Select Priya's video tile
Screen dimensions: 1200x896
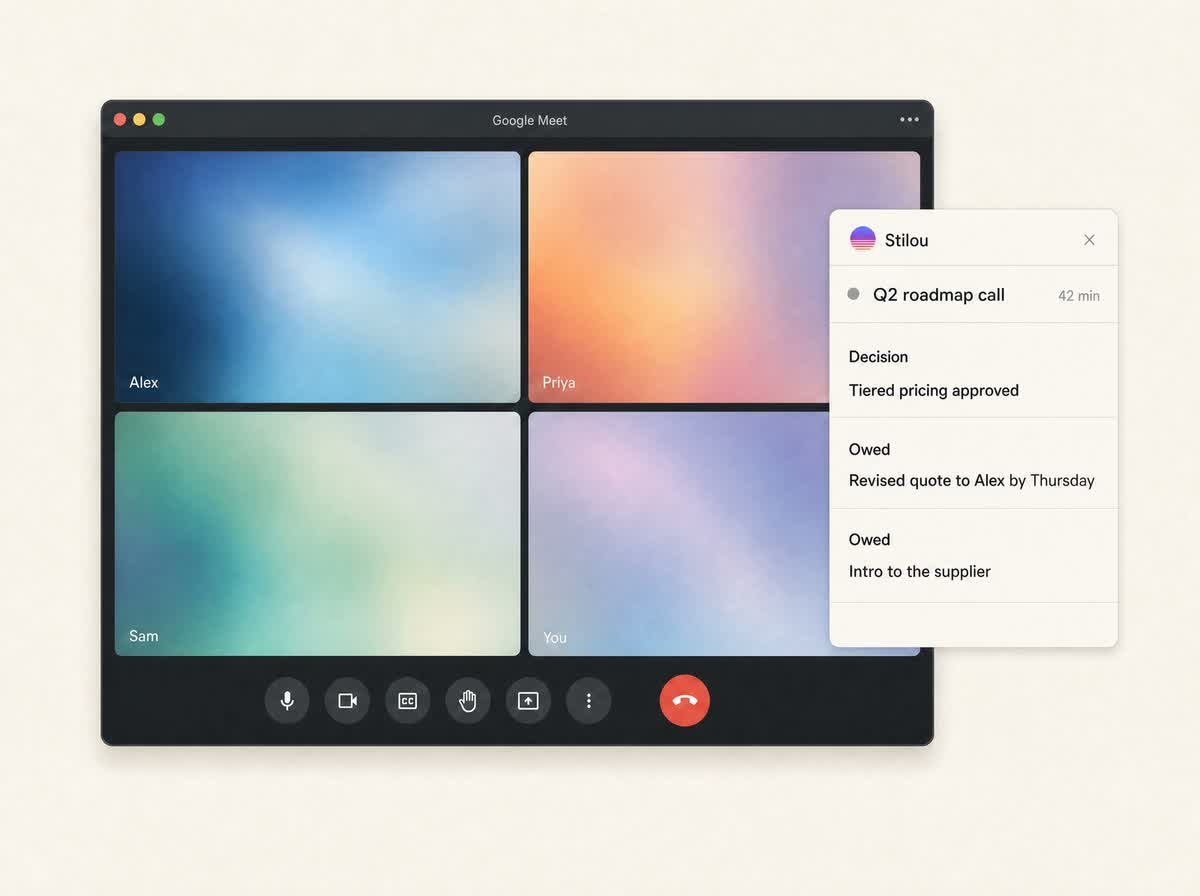click(678, 277)
